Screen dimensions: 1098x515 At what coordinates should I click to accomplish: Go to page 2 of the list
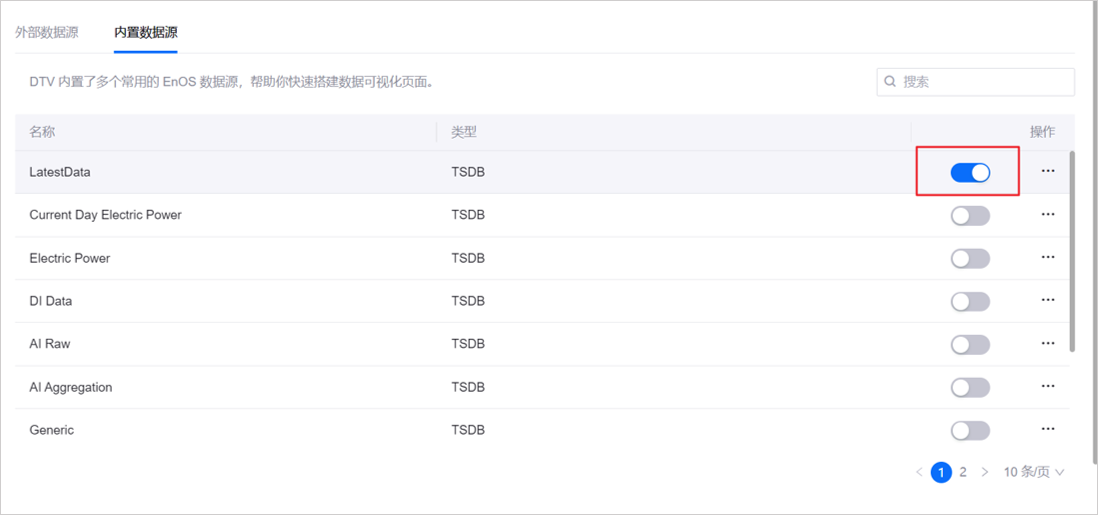coord(963,472)
